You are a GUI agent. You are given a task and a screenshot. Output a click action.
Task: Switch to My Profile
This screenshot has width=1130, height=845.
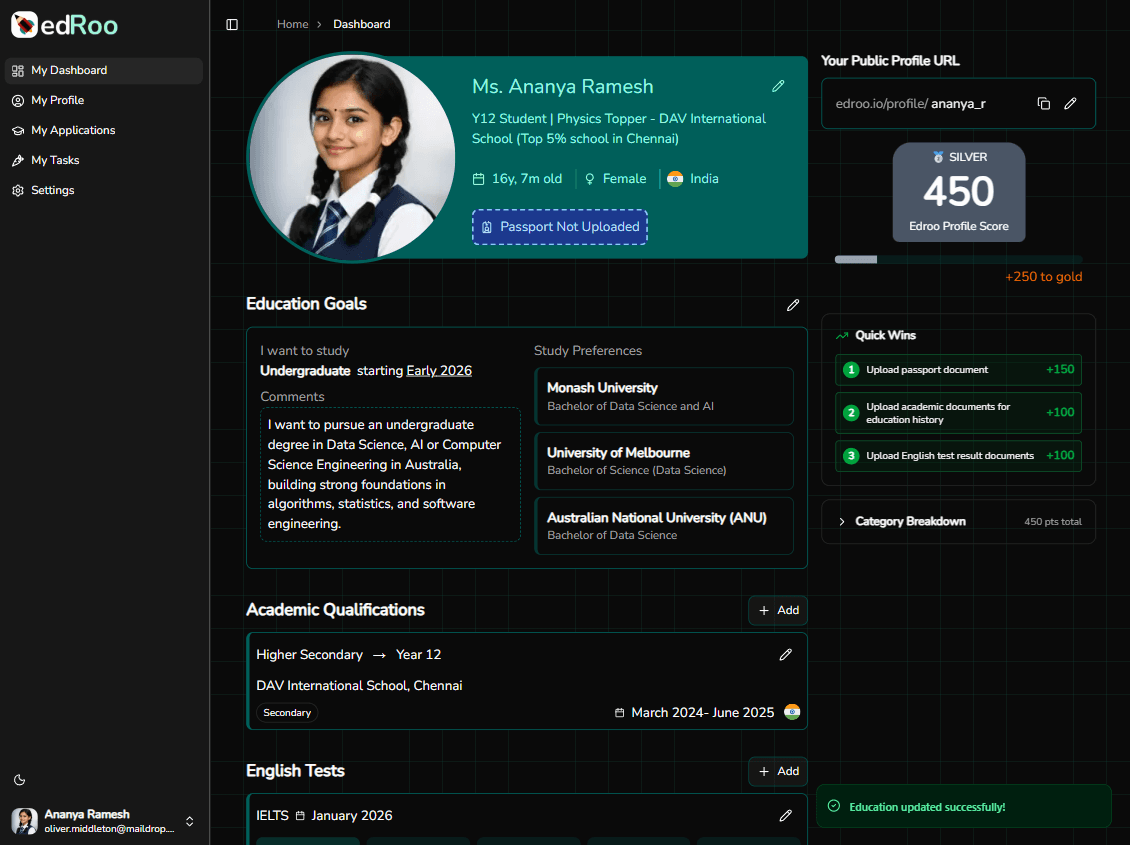point(55,100)
